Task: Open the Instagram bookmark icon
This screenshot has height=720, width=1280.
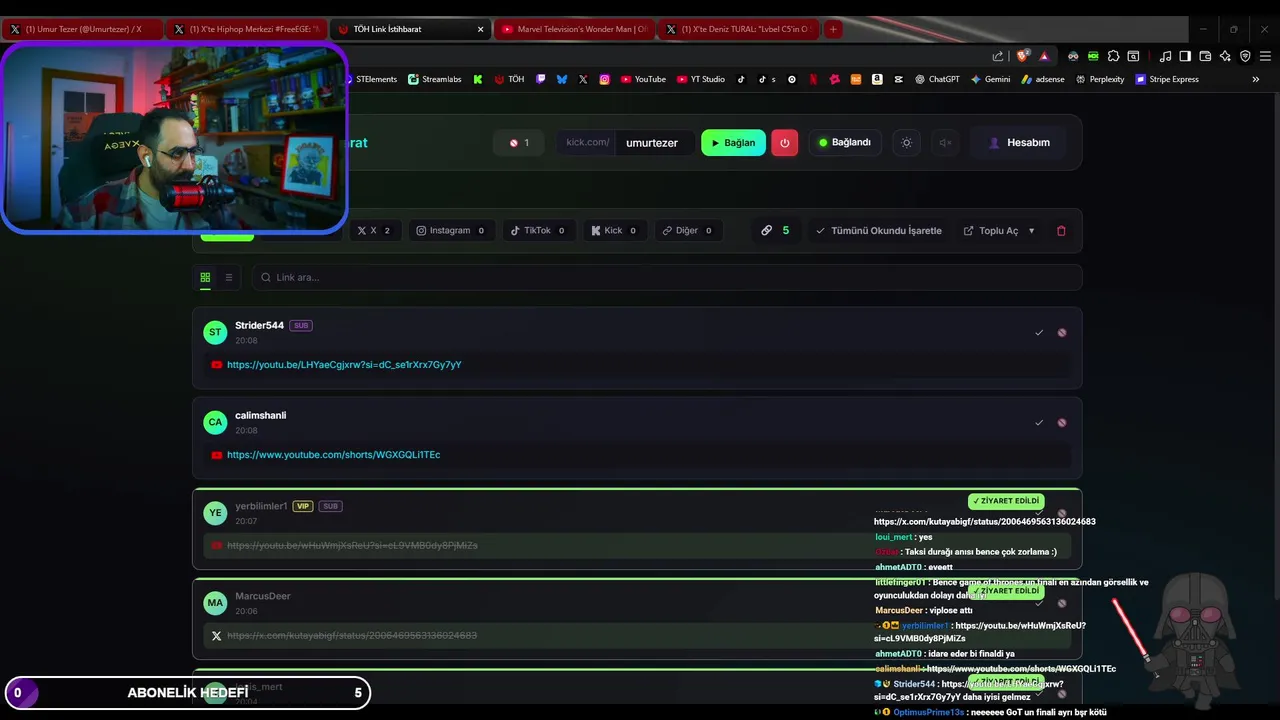Action: 605,79
